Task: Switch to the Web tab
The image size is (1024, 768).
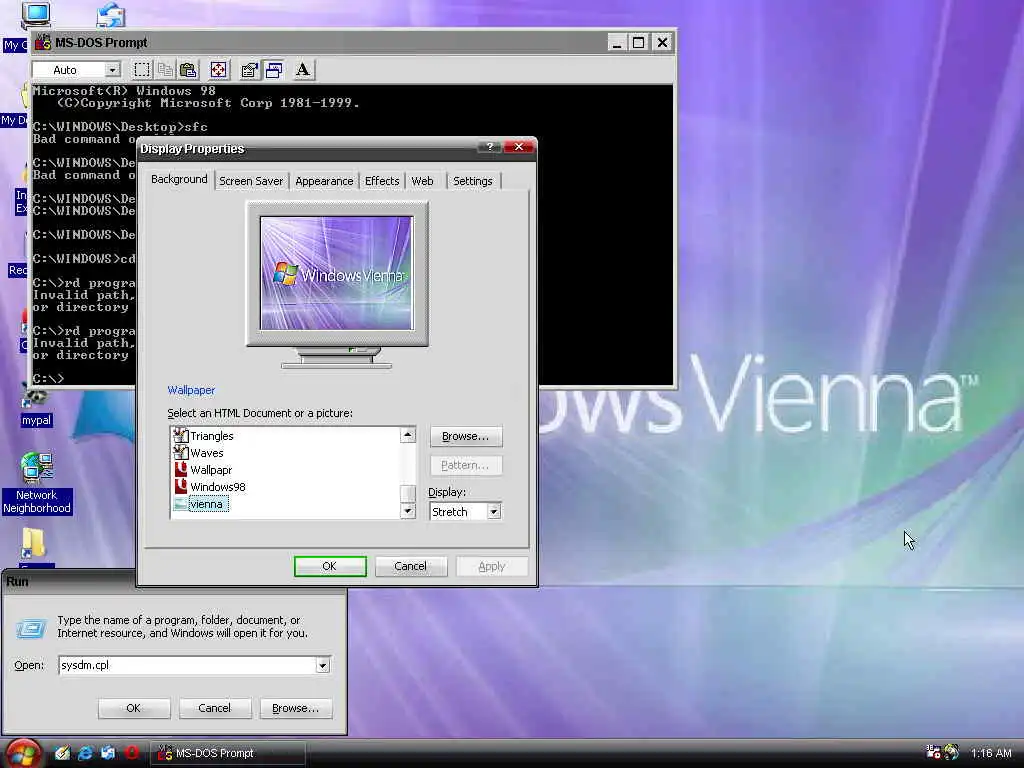Action: point(423,181)
